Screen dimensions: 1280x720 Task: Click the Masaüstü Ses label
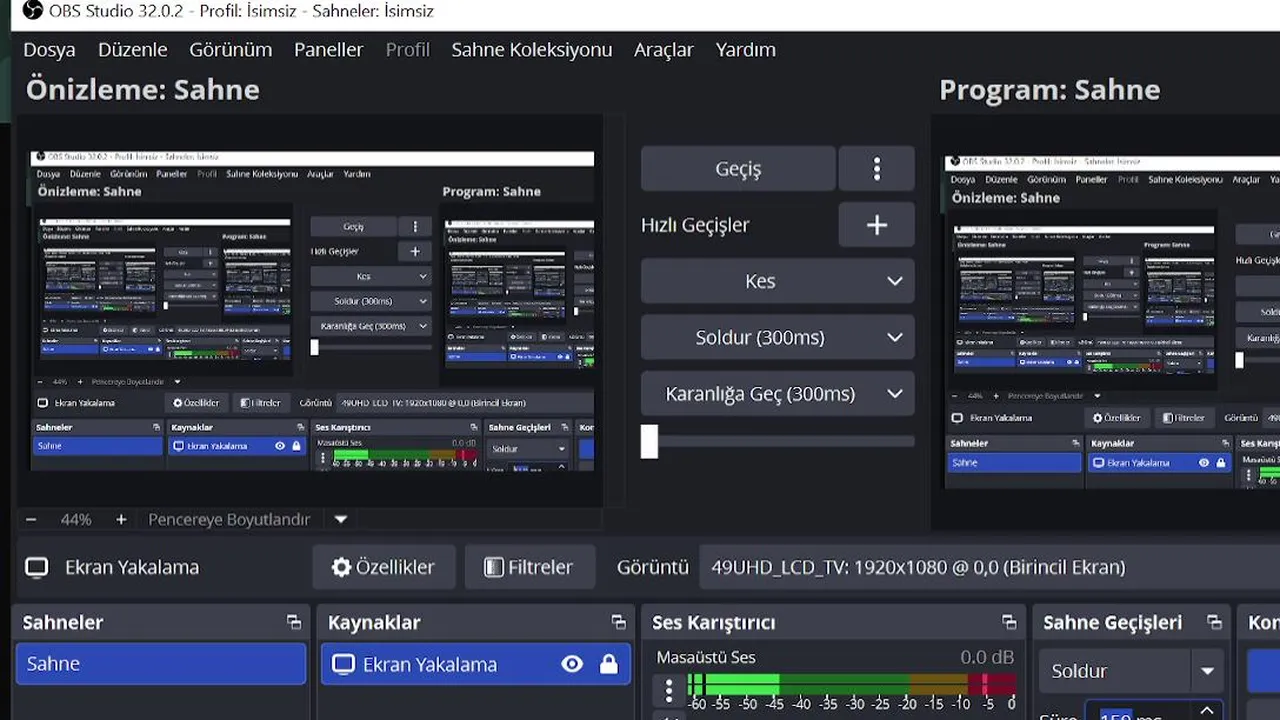(x=706, y=657)
